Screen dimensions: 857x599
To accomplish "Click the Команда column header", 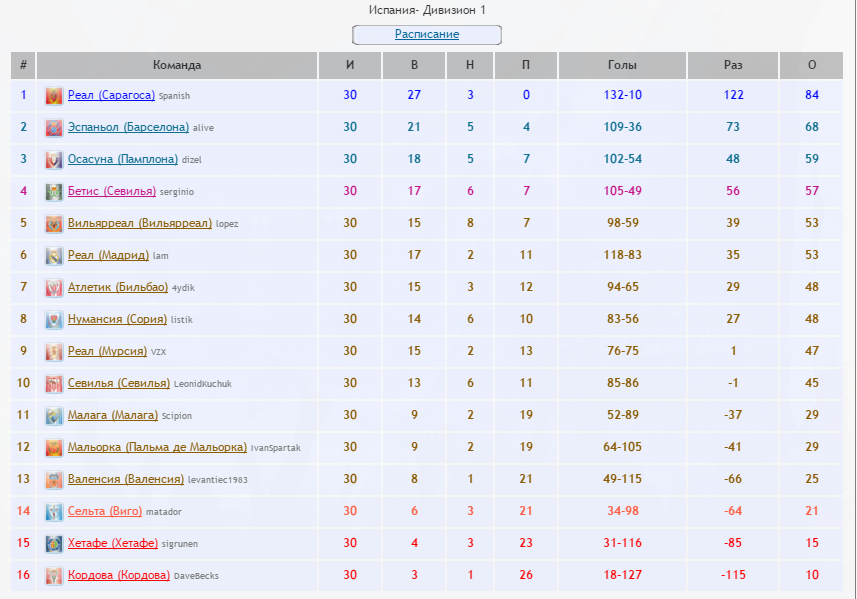I will (x=177, y=65).
